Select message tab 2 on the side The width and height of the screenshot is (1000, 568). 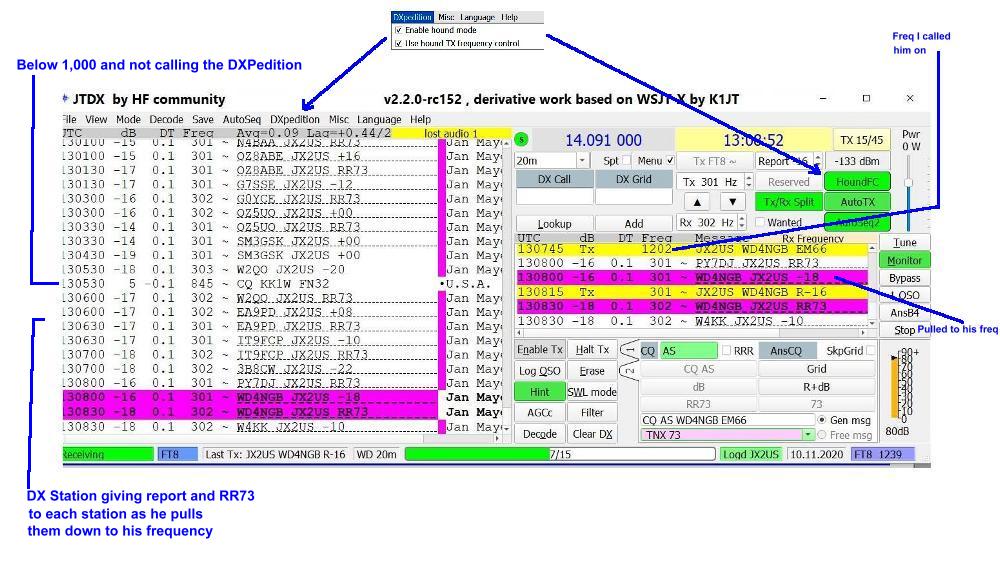click(x=629, y=371)
